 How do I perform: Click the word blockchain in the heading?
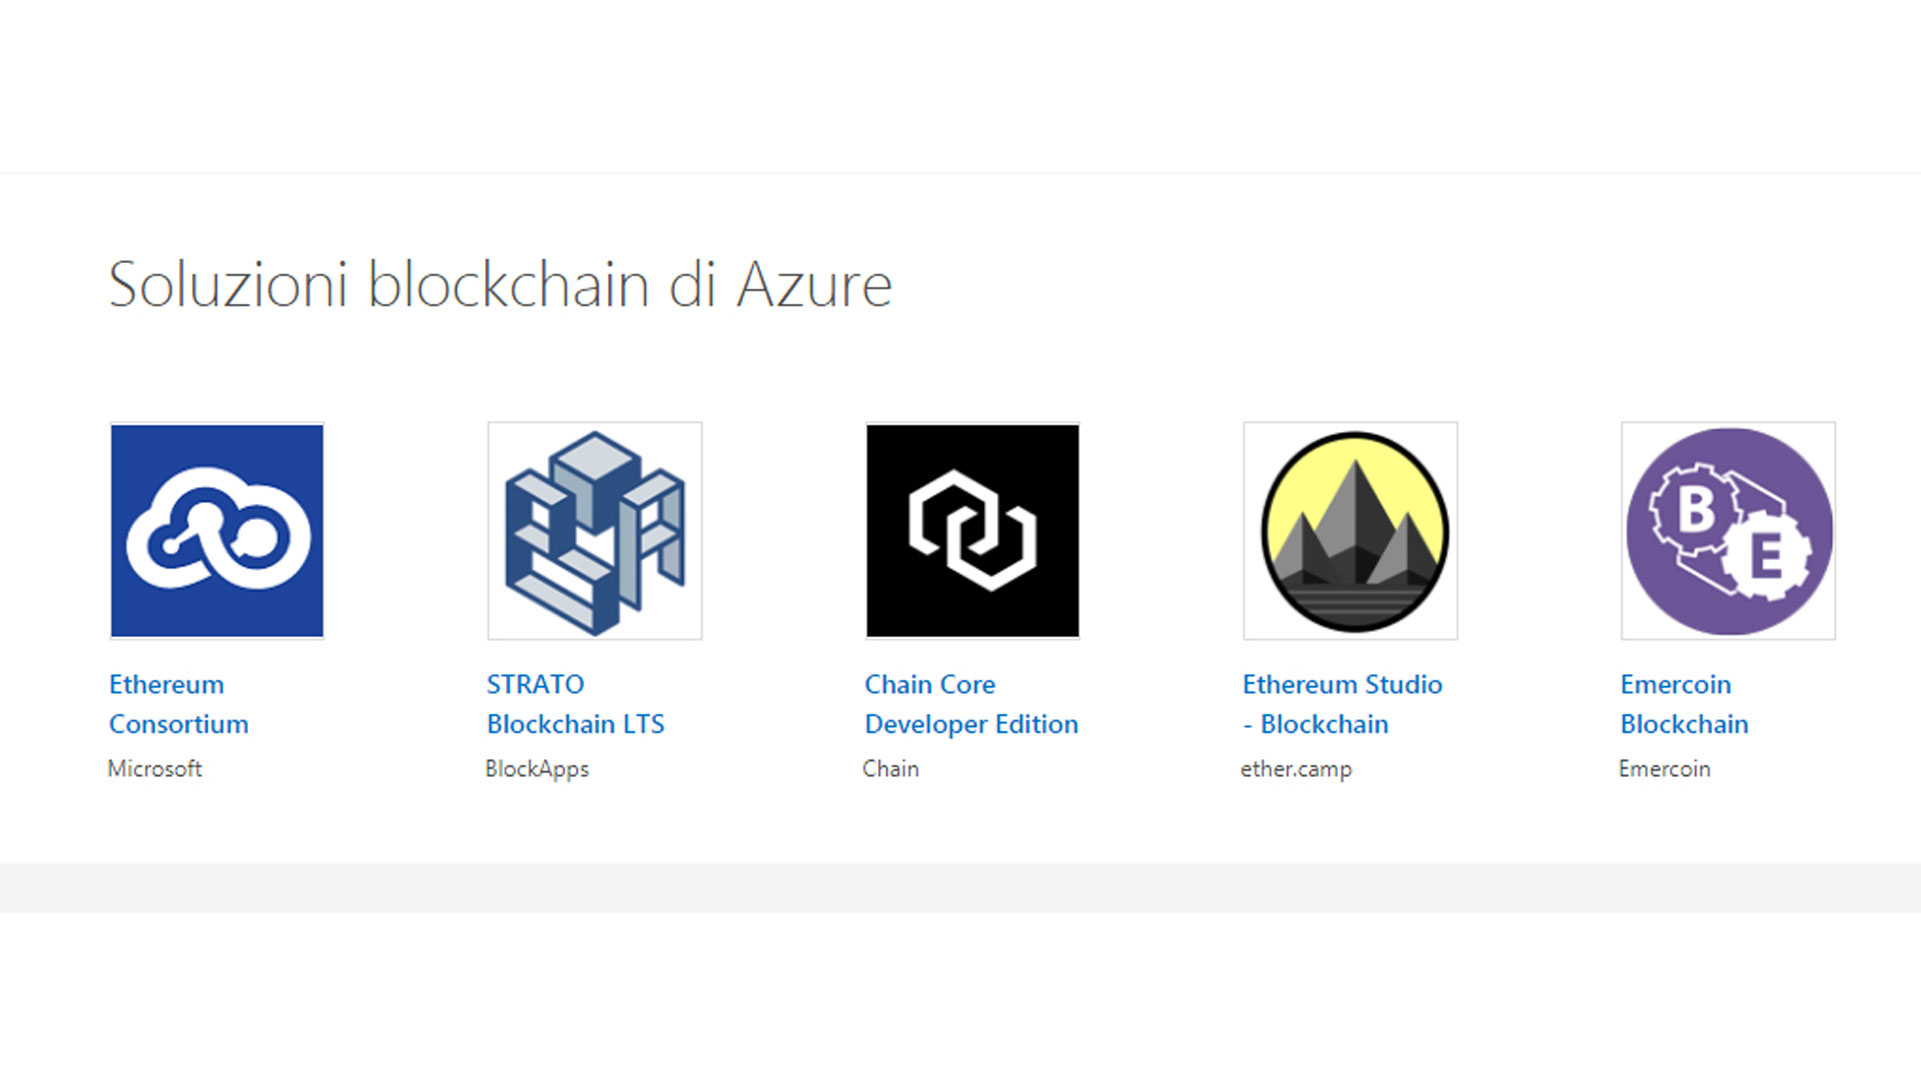[509, 285]
